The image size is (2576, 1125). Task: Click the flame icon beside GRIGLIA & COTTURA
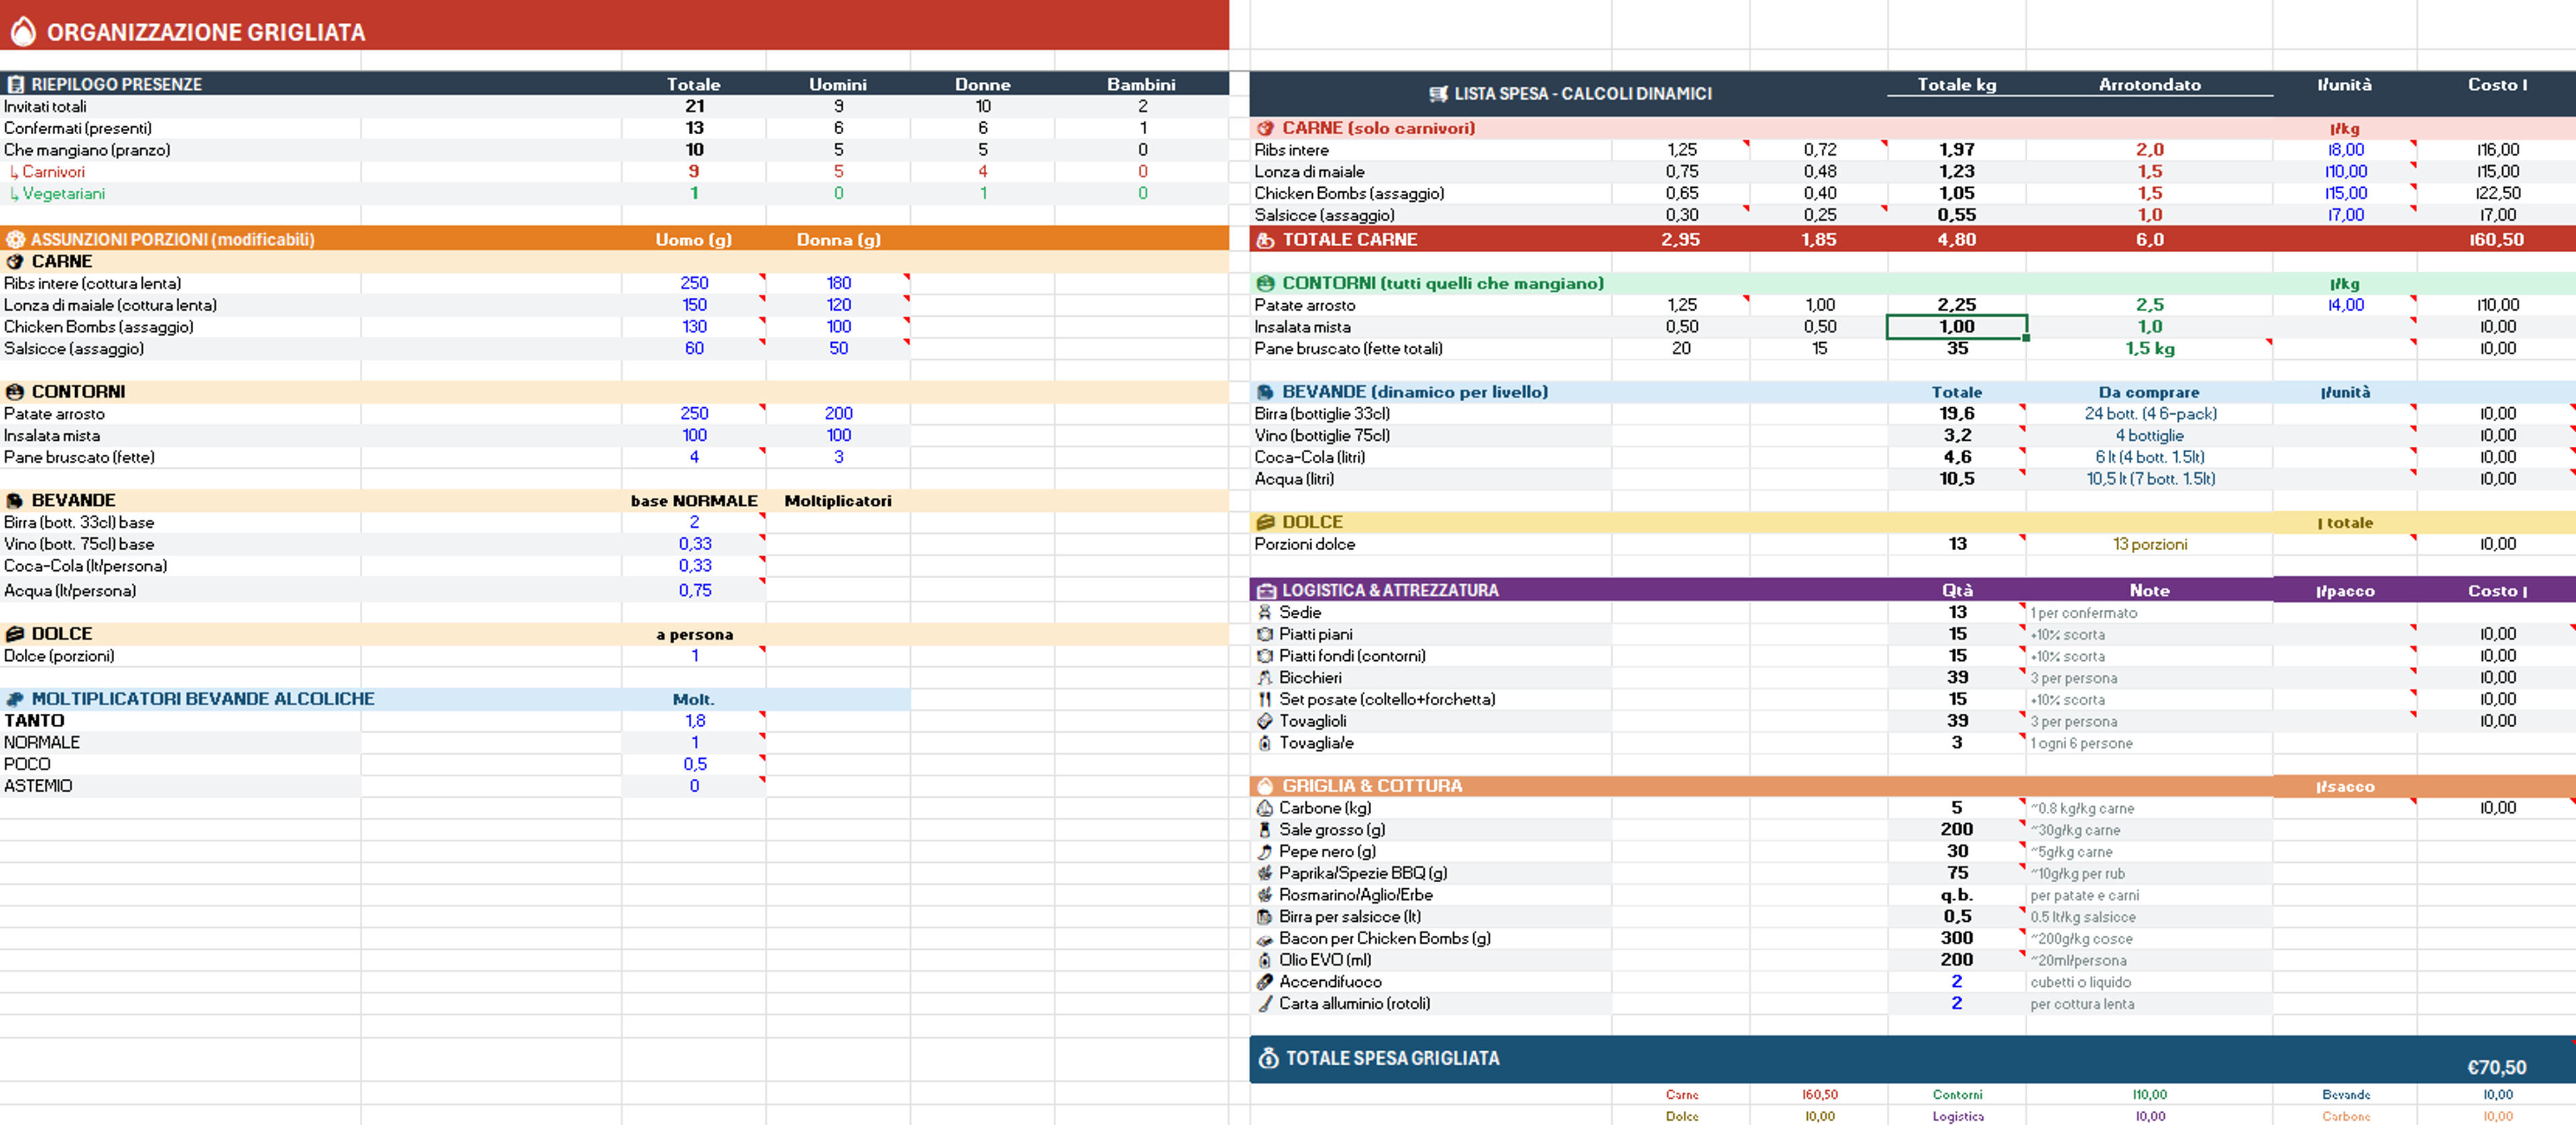point(1265,786)
